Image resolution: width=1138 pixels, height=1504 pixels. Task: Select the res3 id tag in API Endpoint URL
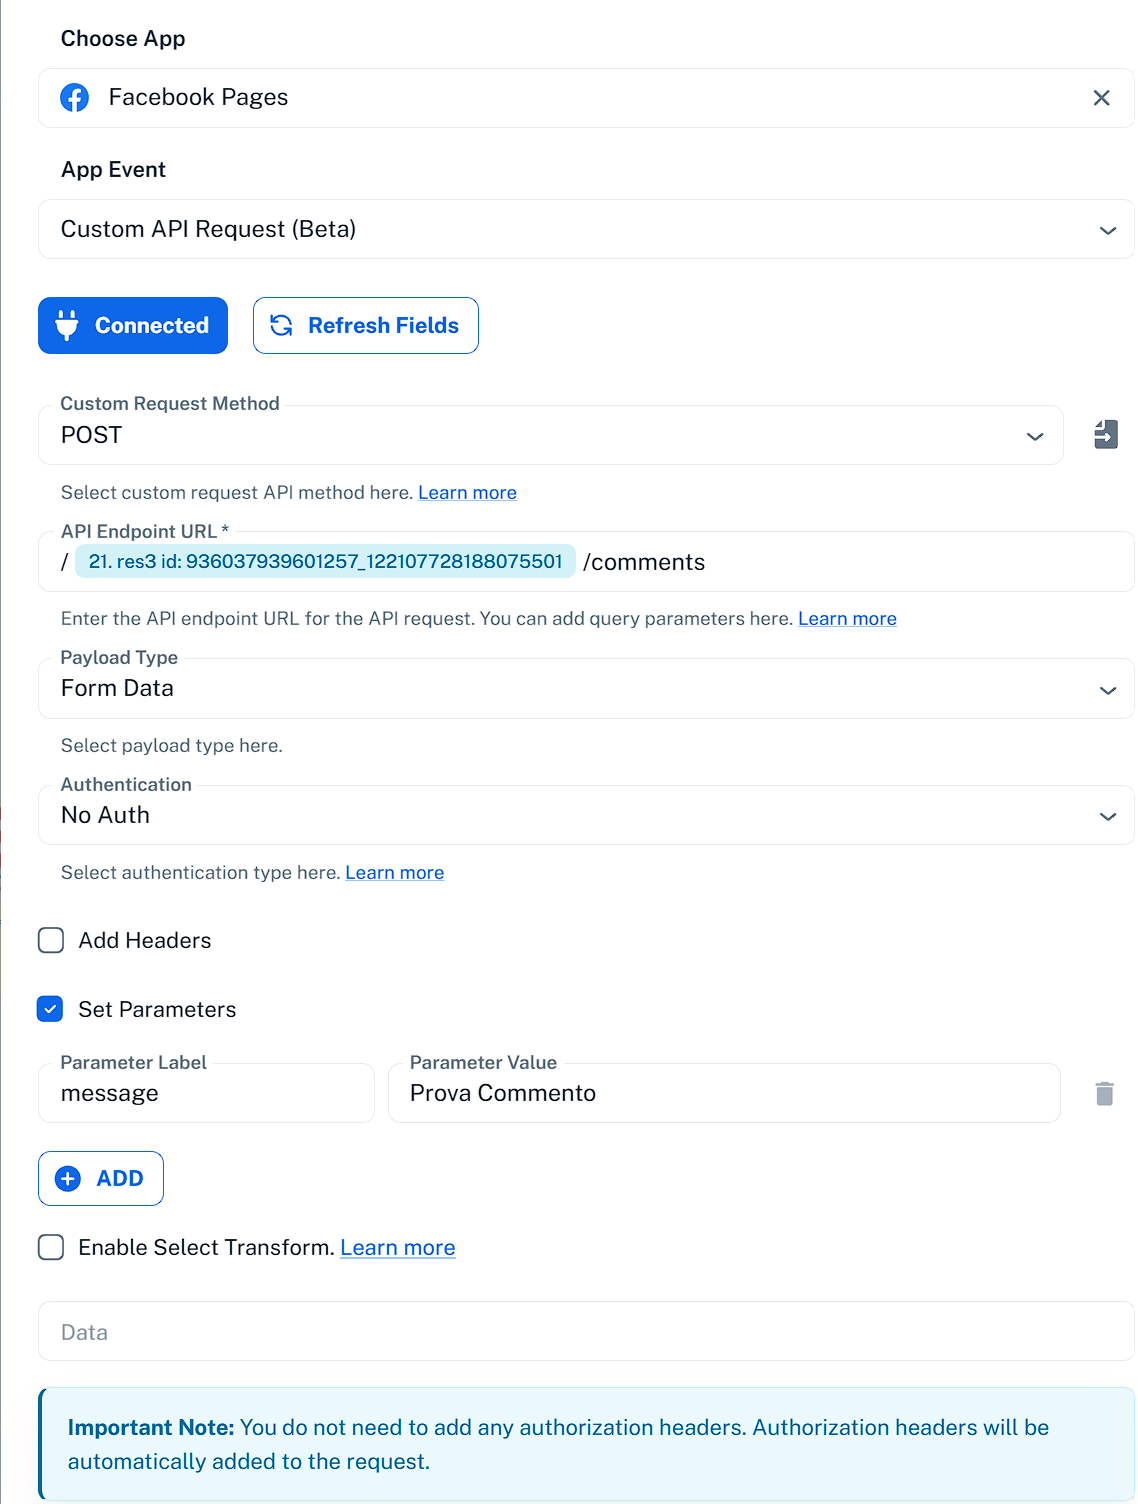(x=325, y=561)
